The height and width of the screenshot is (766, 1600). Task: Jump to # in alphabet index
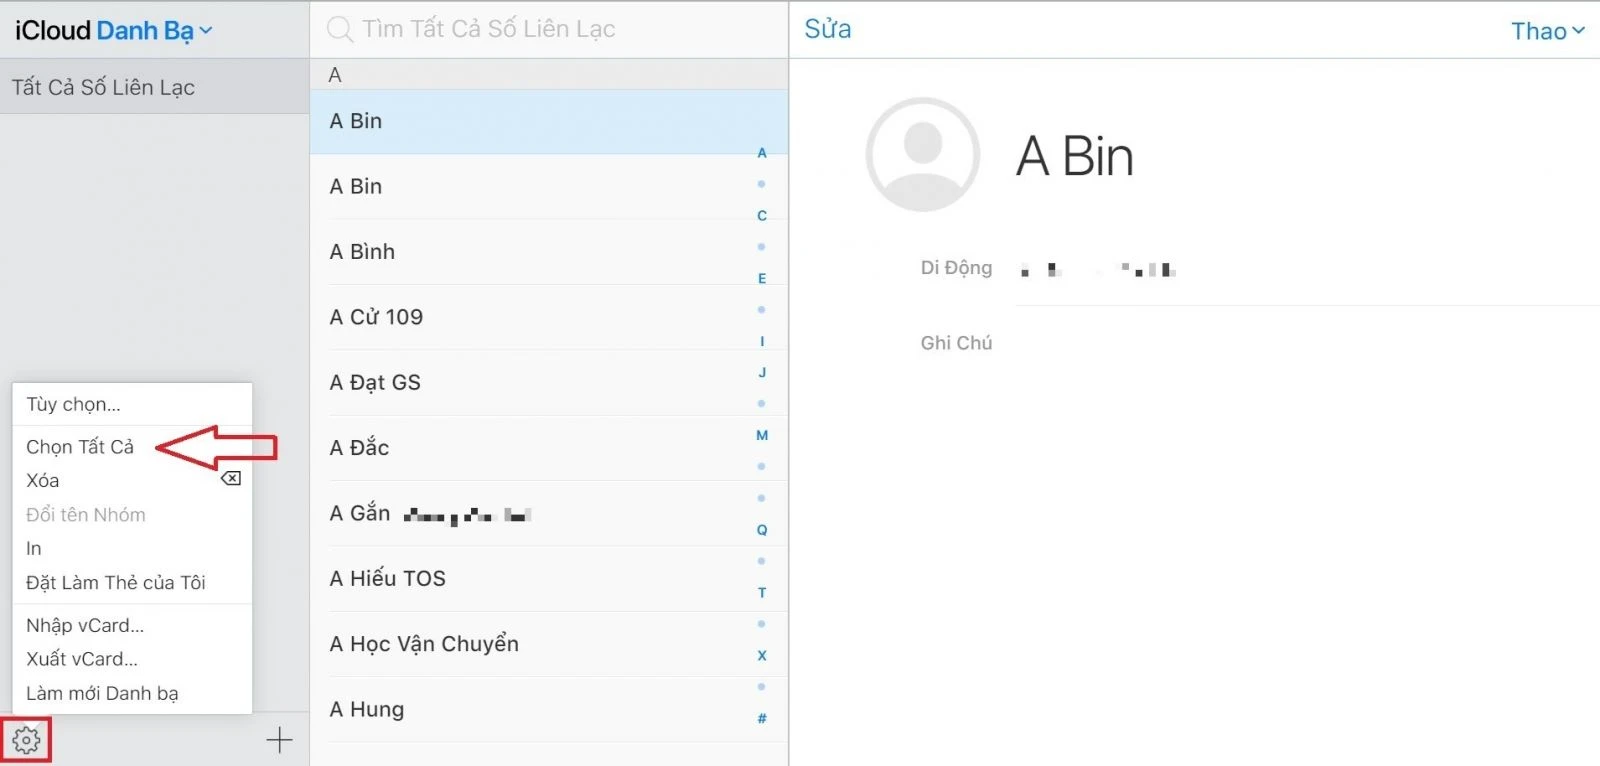(762, 718)
